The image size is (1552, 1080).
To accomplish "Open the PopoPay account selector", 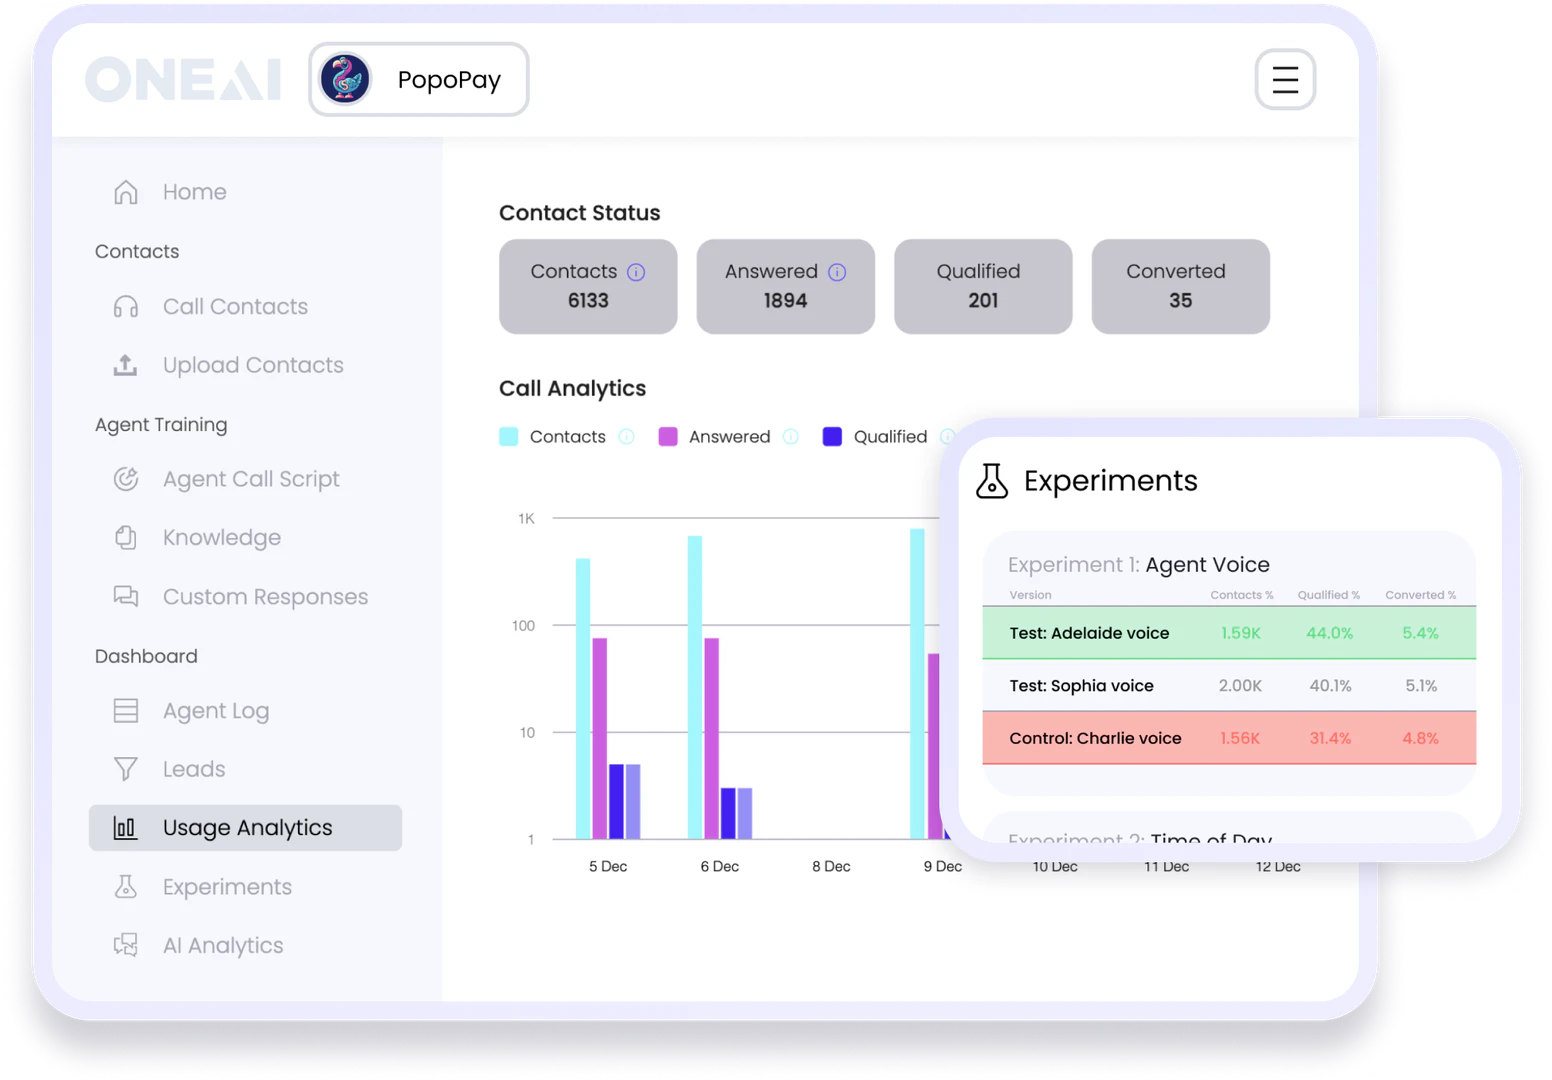I will click(x=419, y=79).
